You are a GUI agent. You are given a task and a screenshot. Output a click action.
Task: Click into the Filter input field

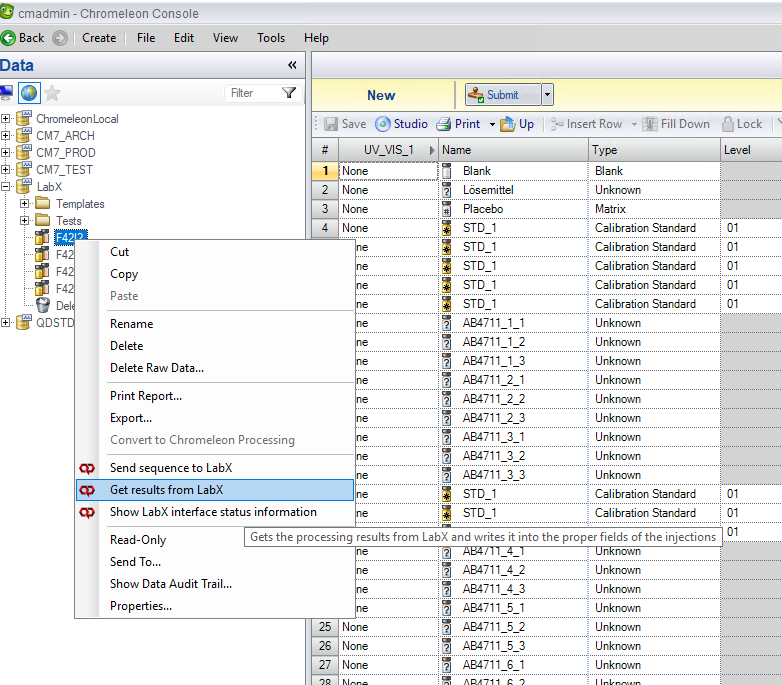(x=254, y=93)
